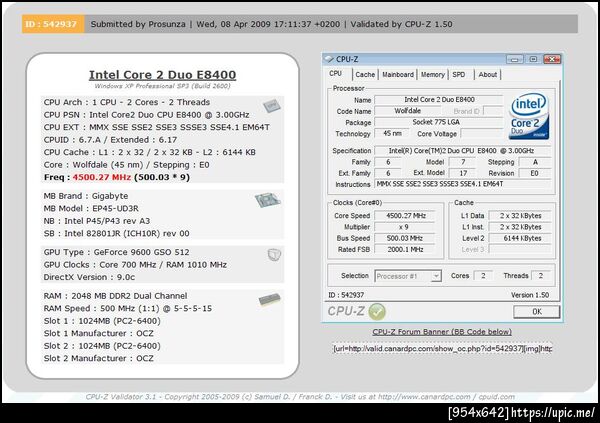600x423 pixels.
Task: Expand the Processor #1 selection dropdown
Action: pyautogui.click(x=436, y=276)
